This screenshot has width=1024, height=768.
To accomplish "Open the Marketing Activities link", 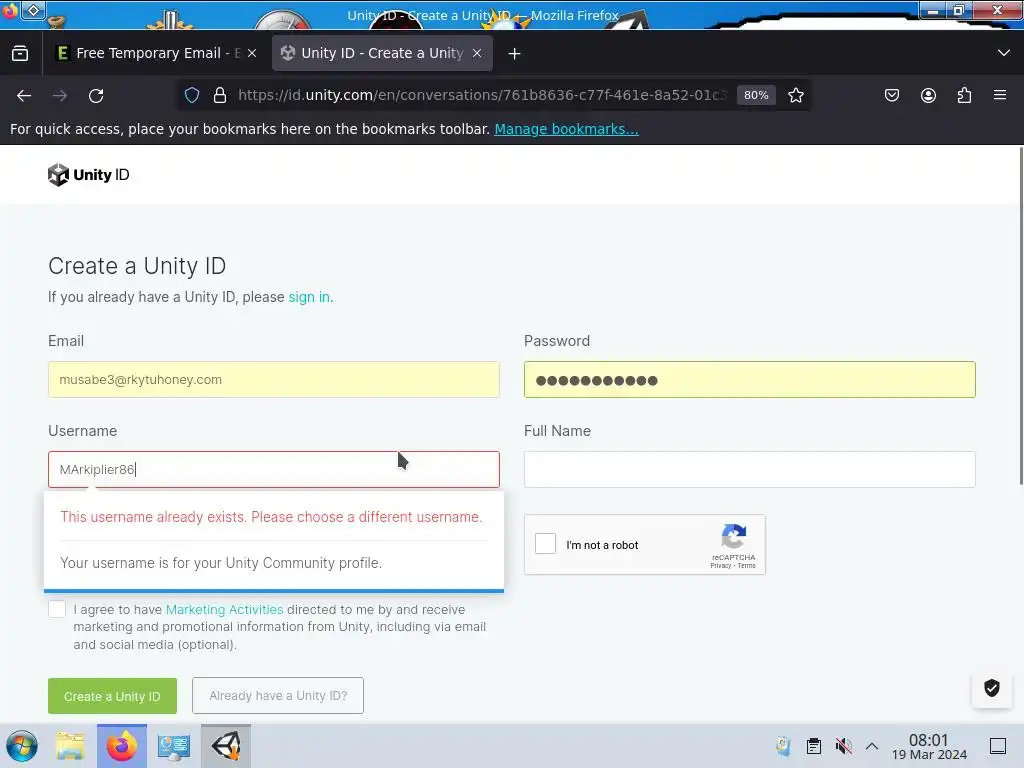I will [x=224, y=609].
